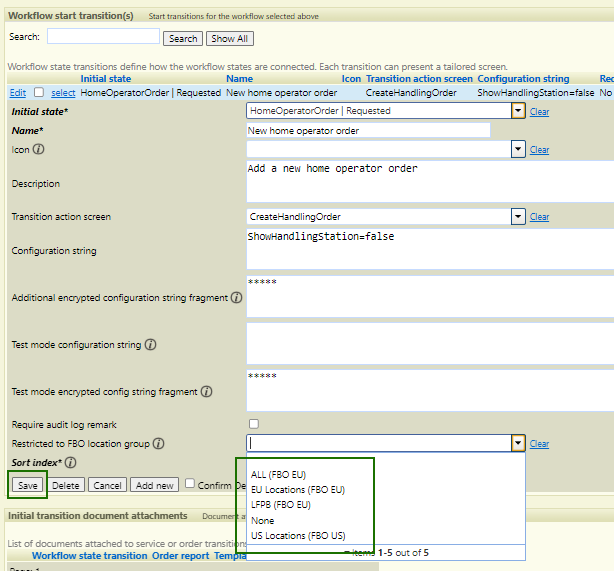Image resolution: width=614 pixels, height=571 pixels.
Task: Clear the Icon field
Action: point(539,150)
